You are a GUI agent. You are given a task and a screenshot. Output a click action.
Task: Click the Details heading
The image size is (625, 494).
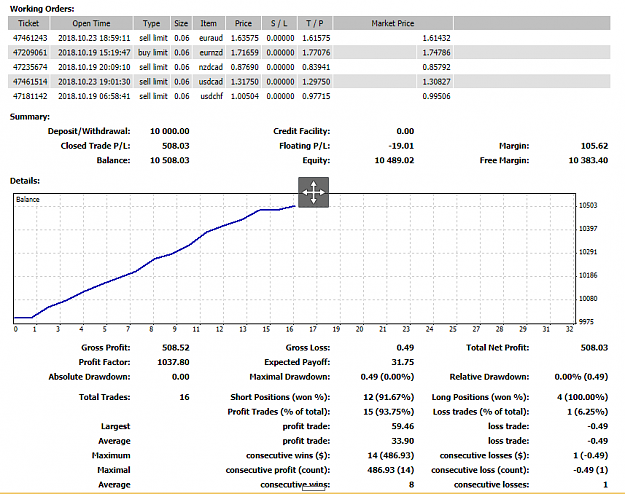coord(25,181)
